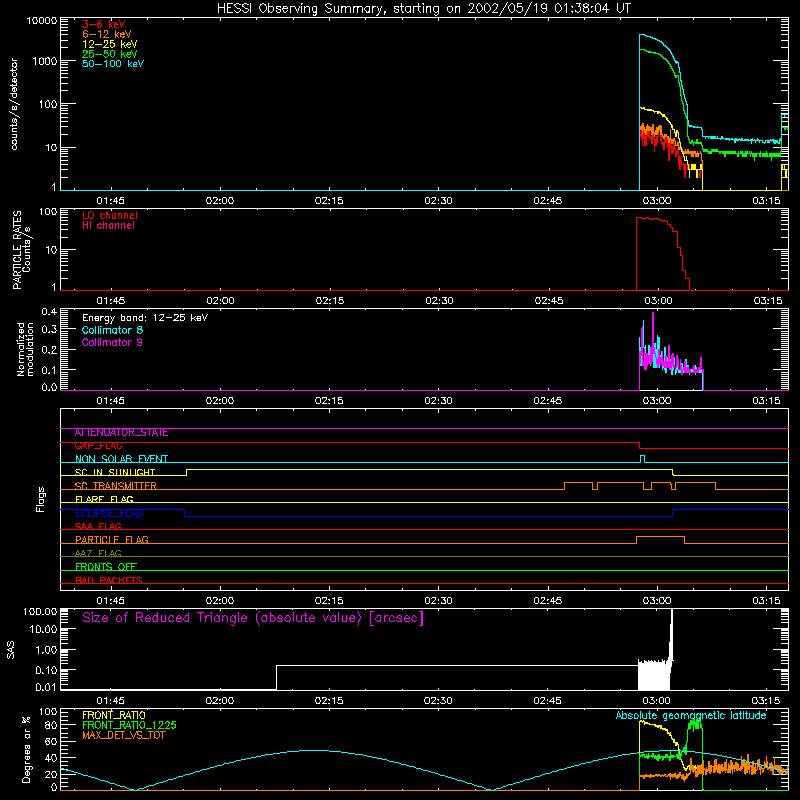Screen dimensions: 800x800
Task: Select the cyan '50-100 keV' legend label
Action: click(x=113, y=64)
